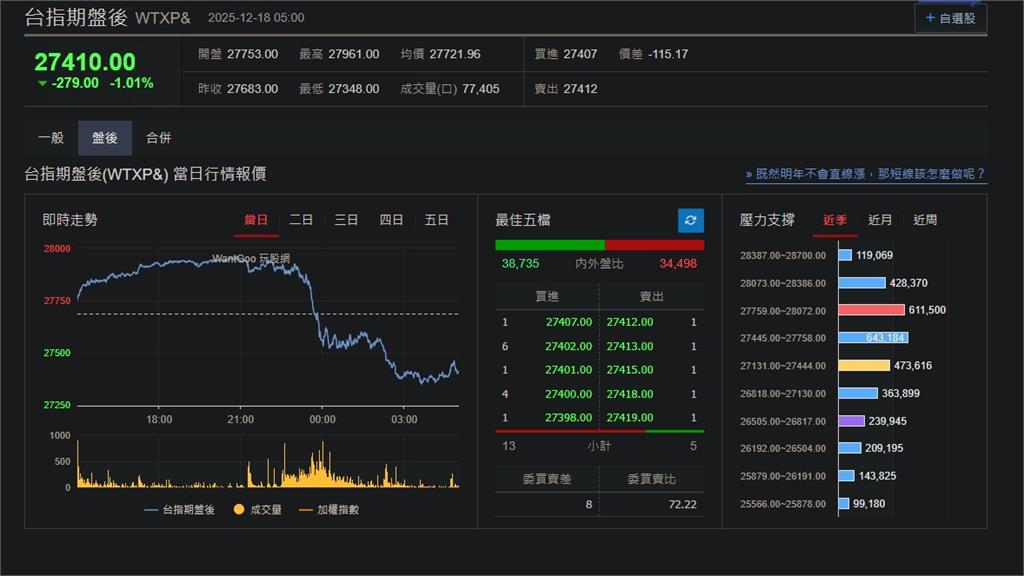Select 近周 in 壓力支撐 panel
The image size is (1024, 576).
[x=925, y=220]
